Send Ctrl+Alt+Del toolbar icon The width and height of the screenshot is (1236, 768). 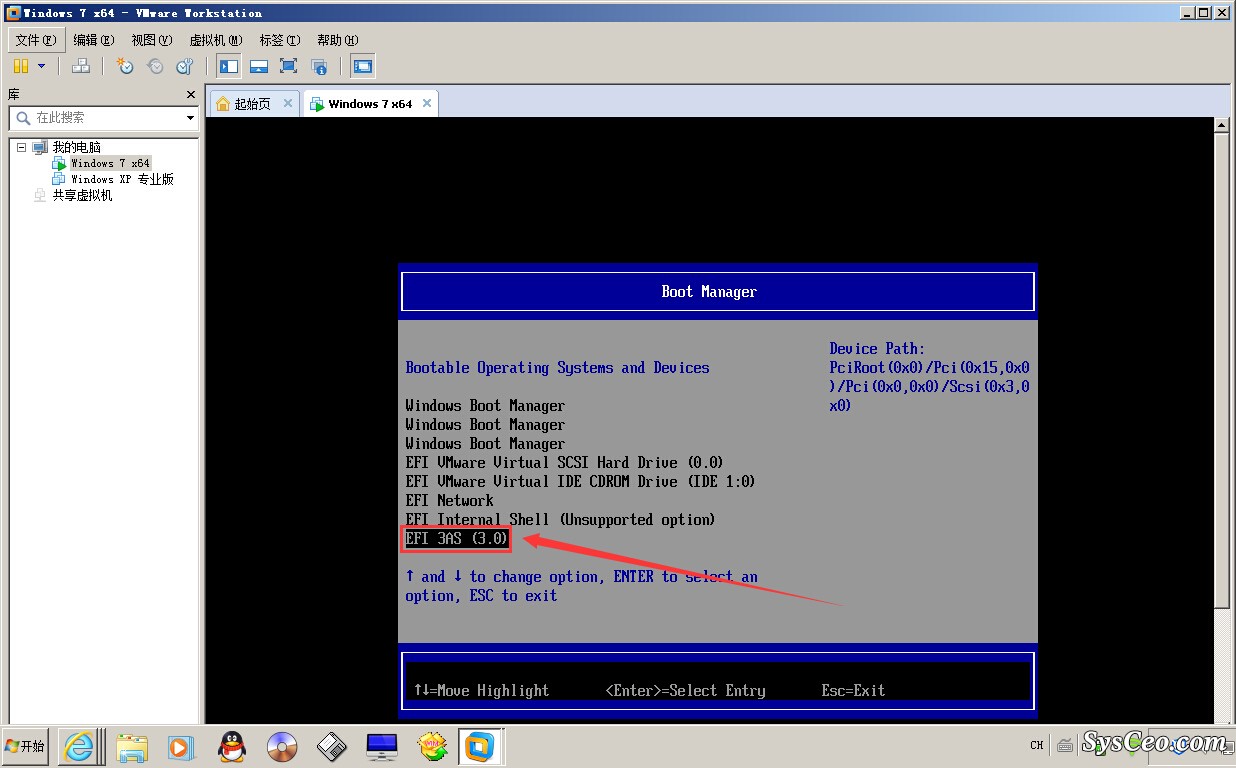pyautogui.click(x=81, y=66)
